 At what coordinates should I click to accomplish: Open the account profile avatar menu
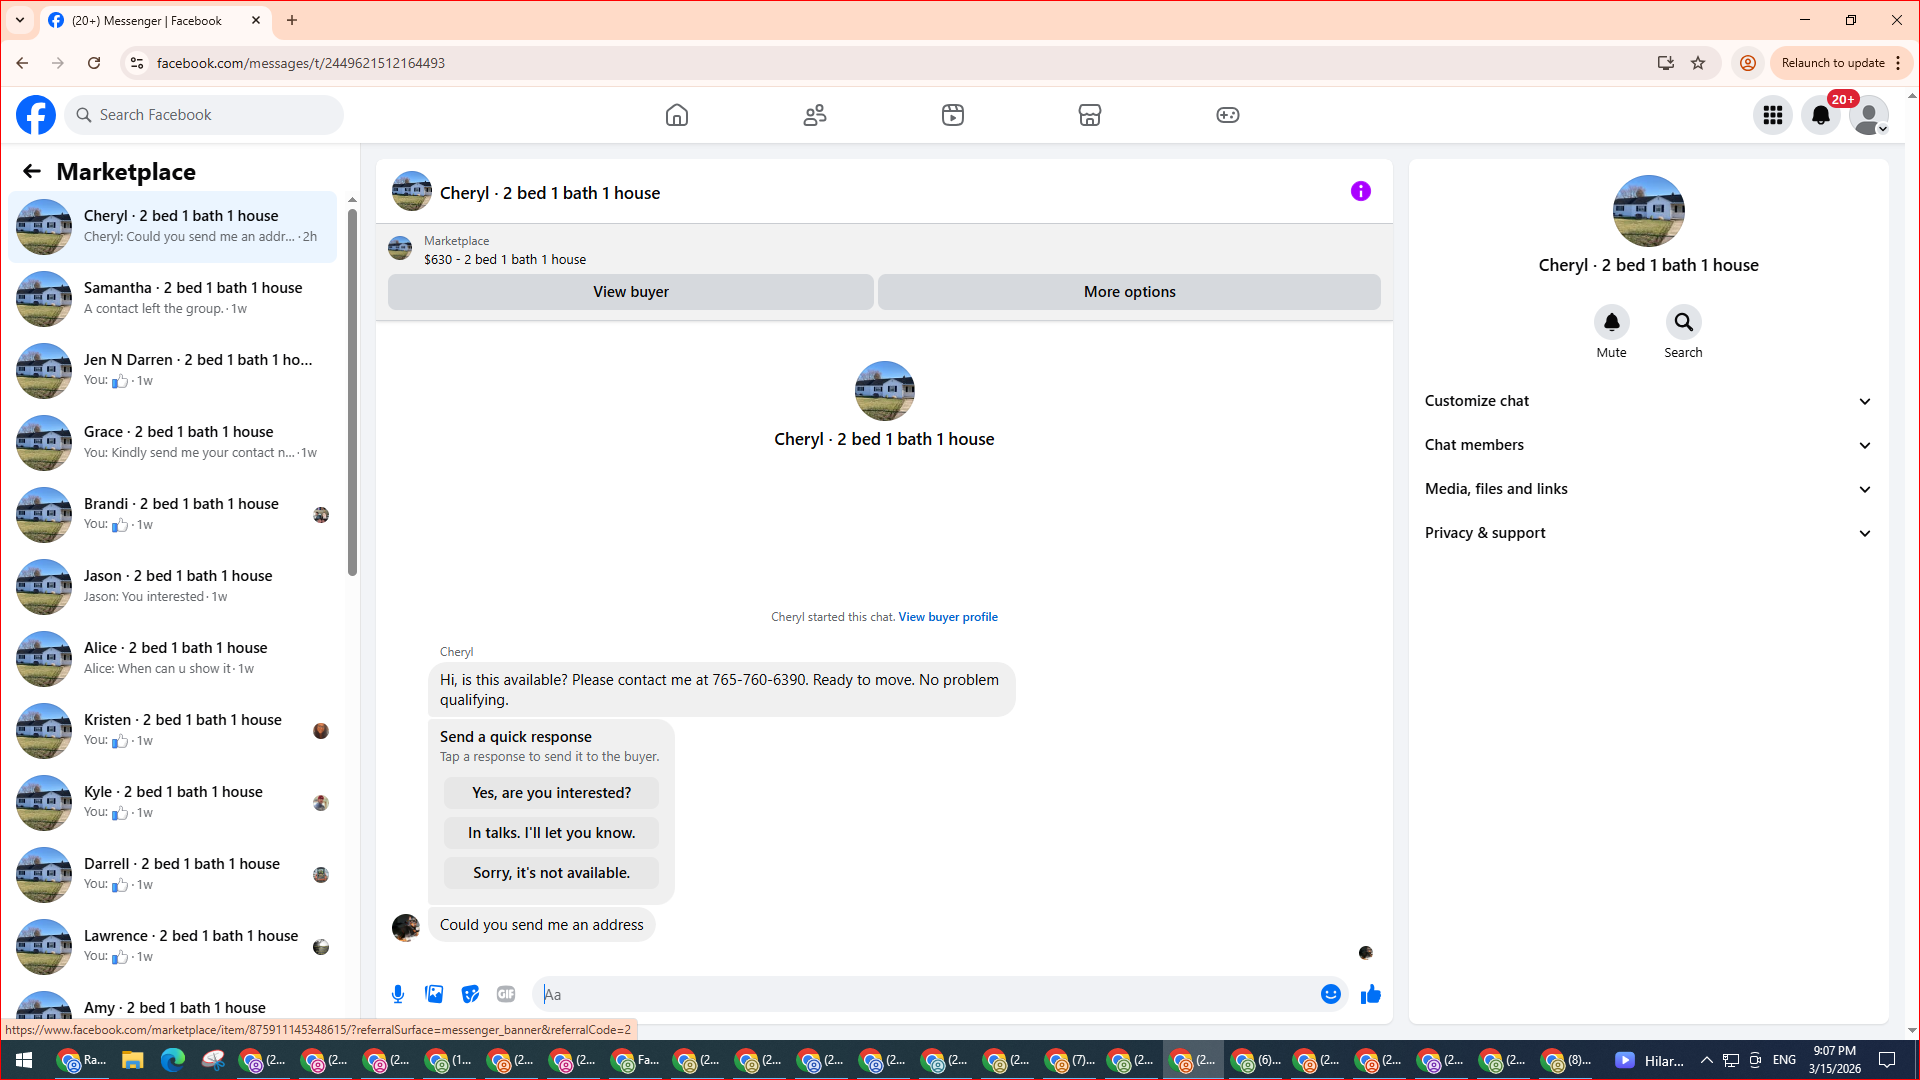click(1869, 115)
